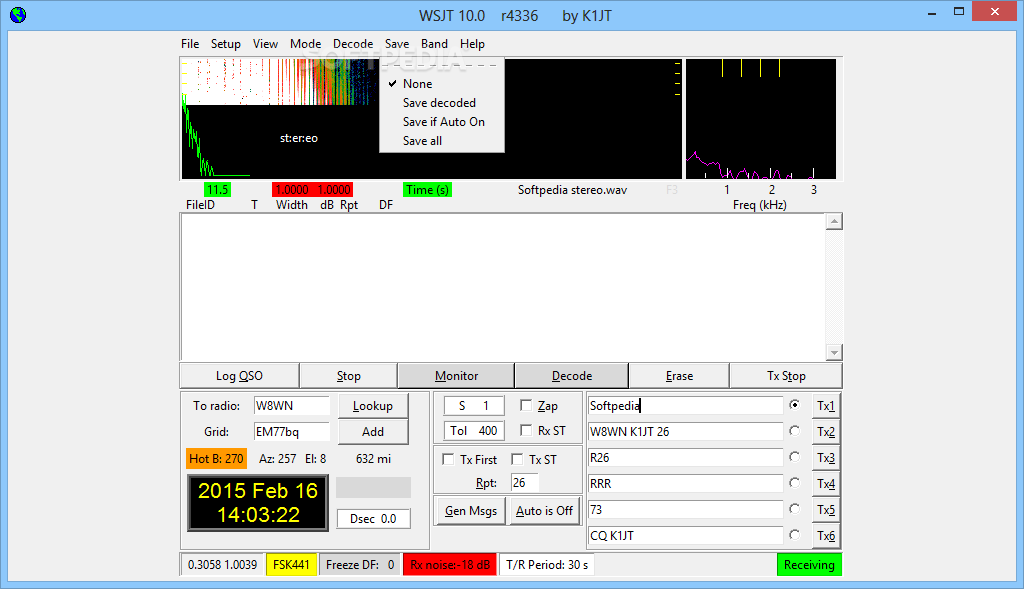The image size is (1024, 589).
Task: Click the Softpedia Tx message field
Action: (x=685, y=406)
